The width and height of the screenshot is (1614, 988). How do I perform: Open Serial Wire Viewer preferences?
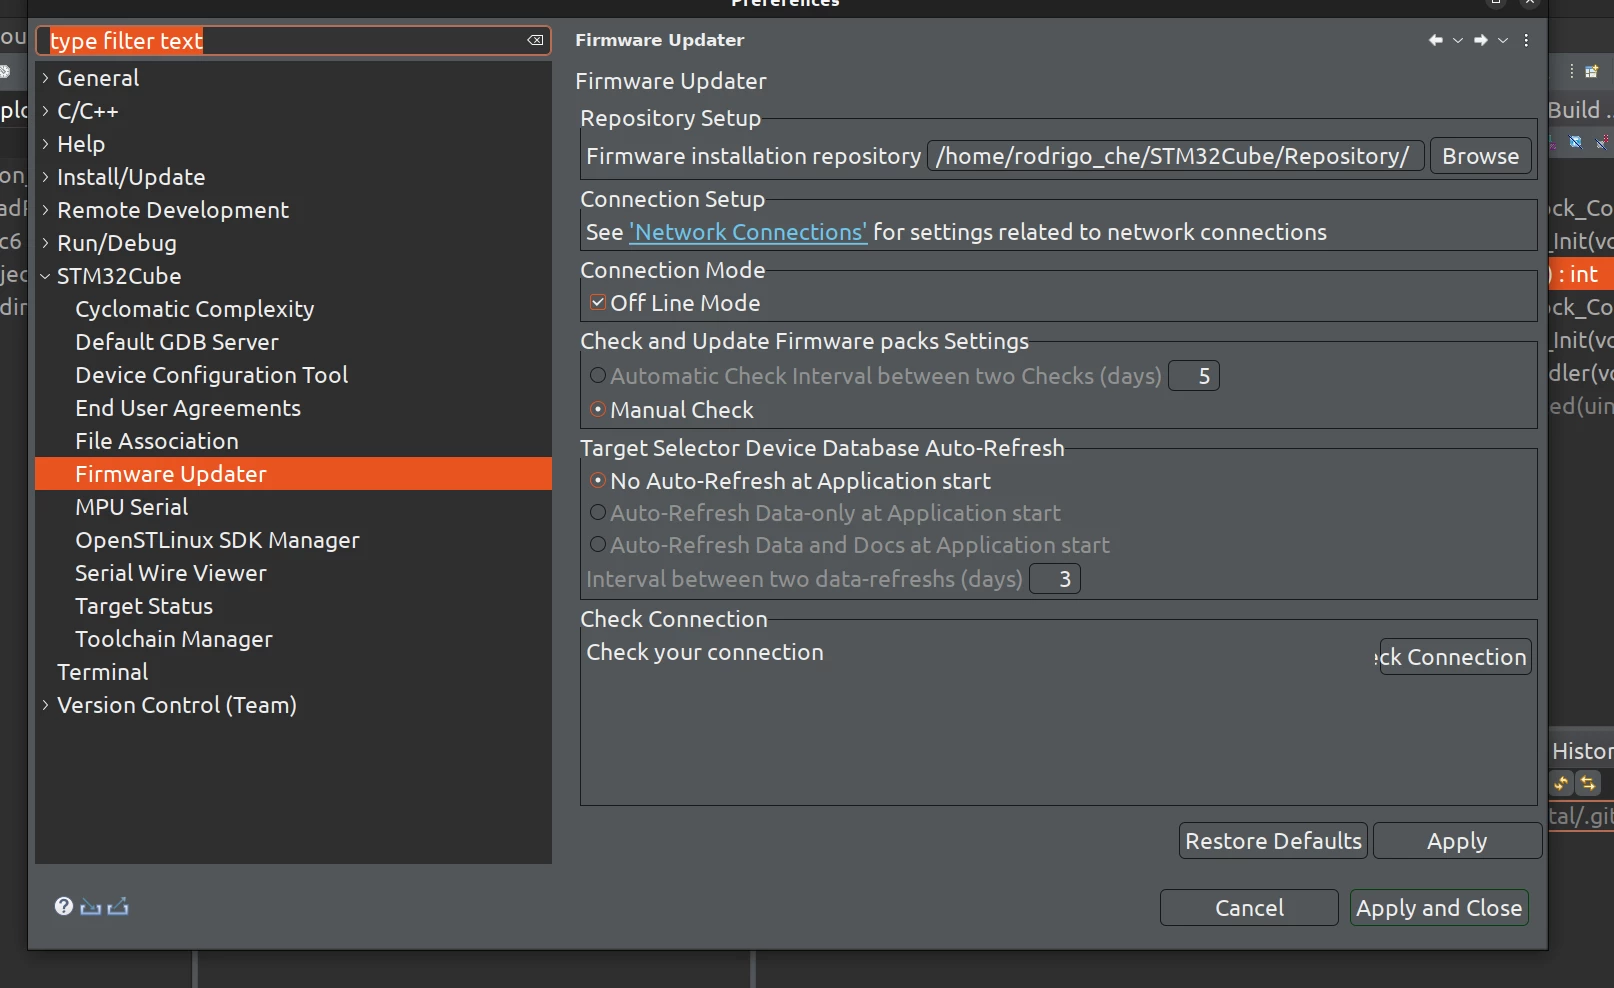(171, 573)
